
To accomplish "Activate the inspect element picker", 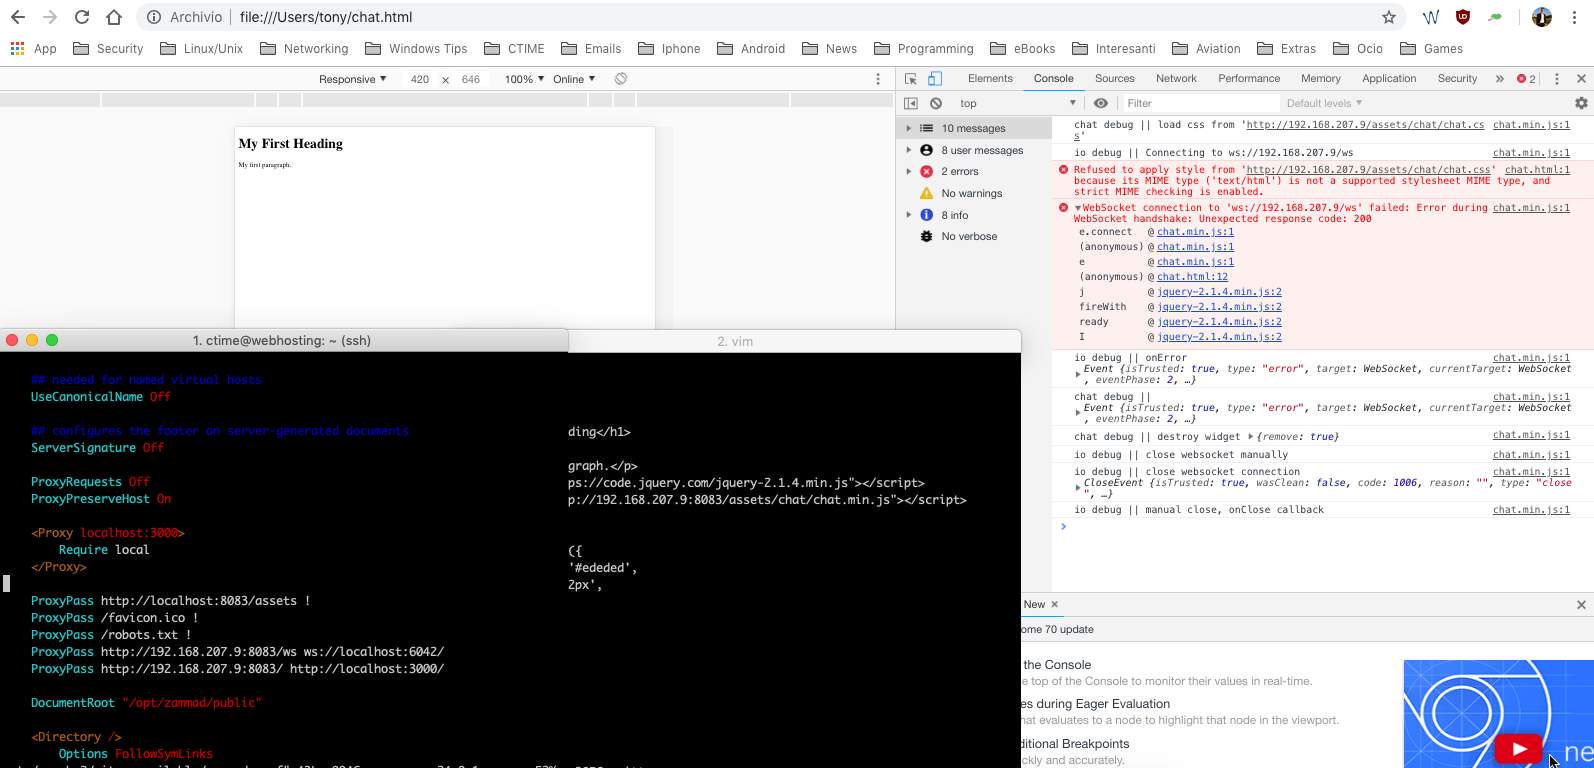I will coord(911,79).
